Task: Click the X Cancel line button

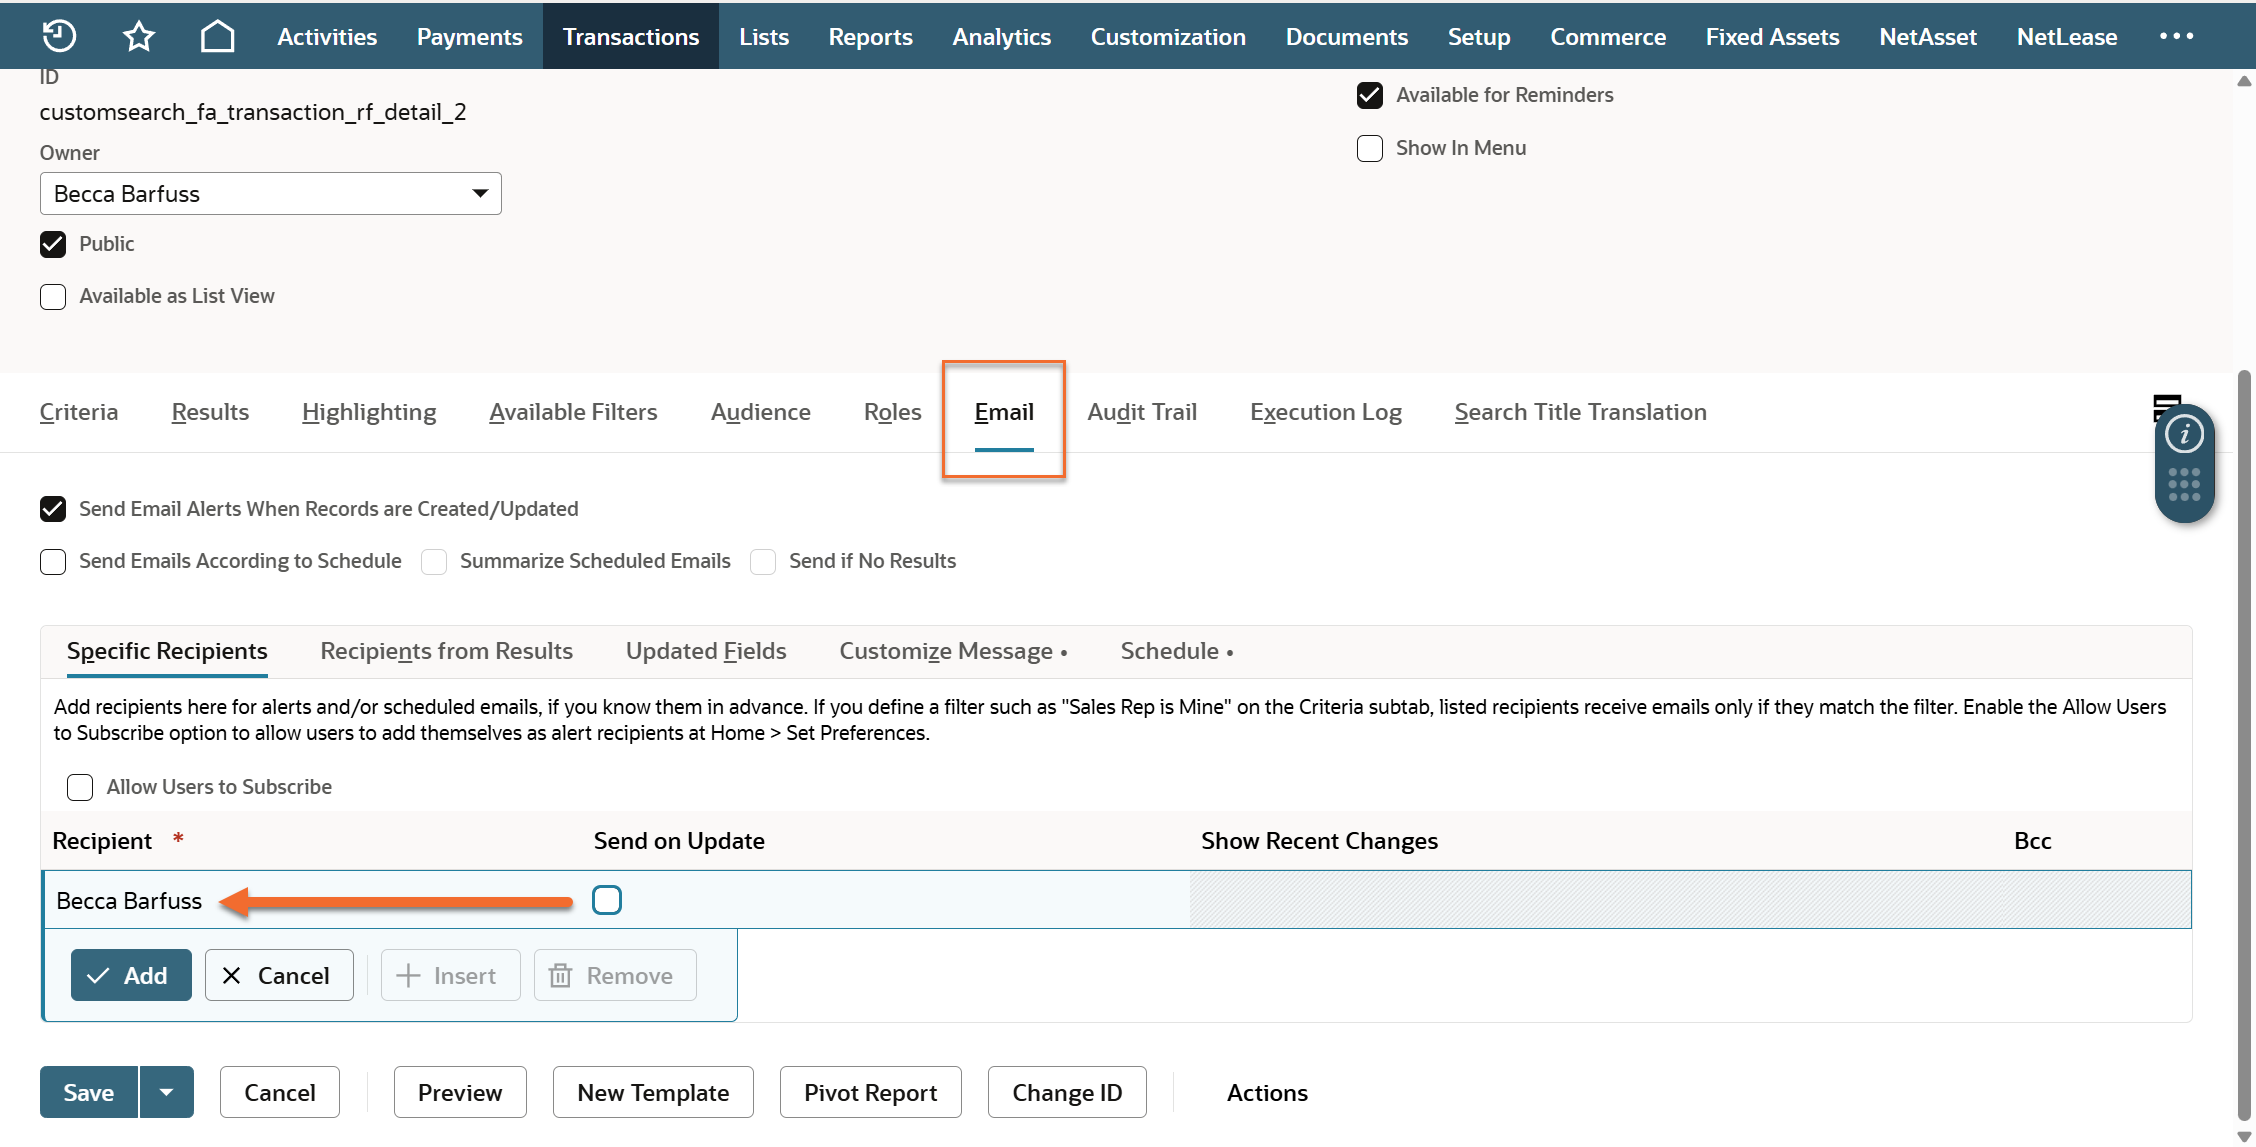Action: (278, 975)
